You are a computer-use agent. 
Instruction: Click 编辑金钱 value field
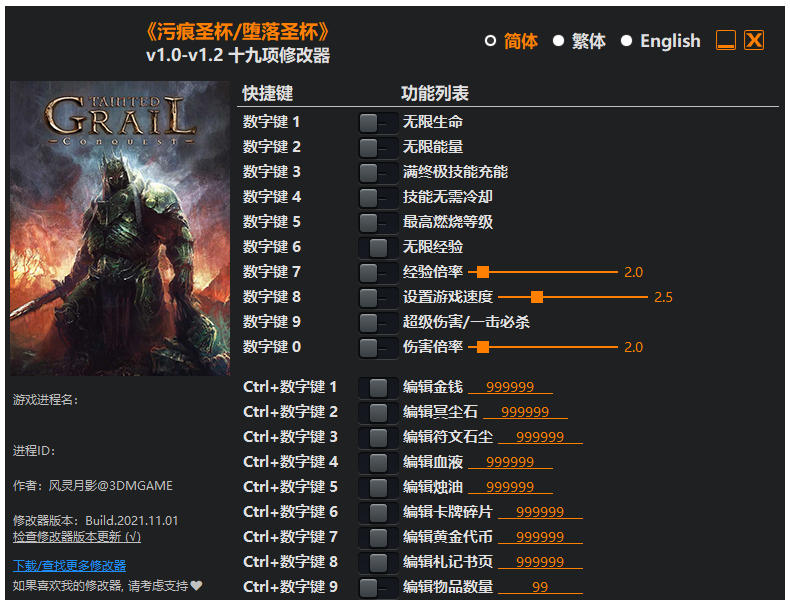pyautogui.click(x=510, y=387)
